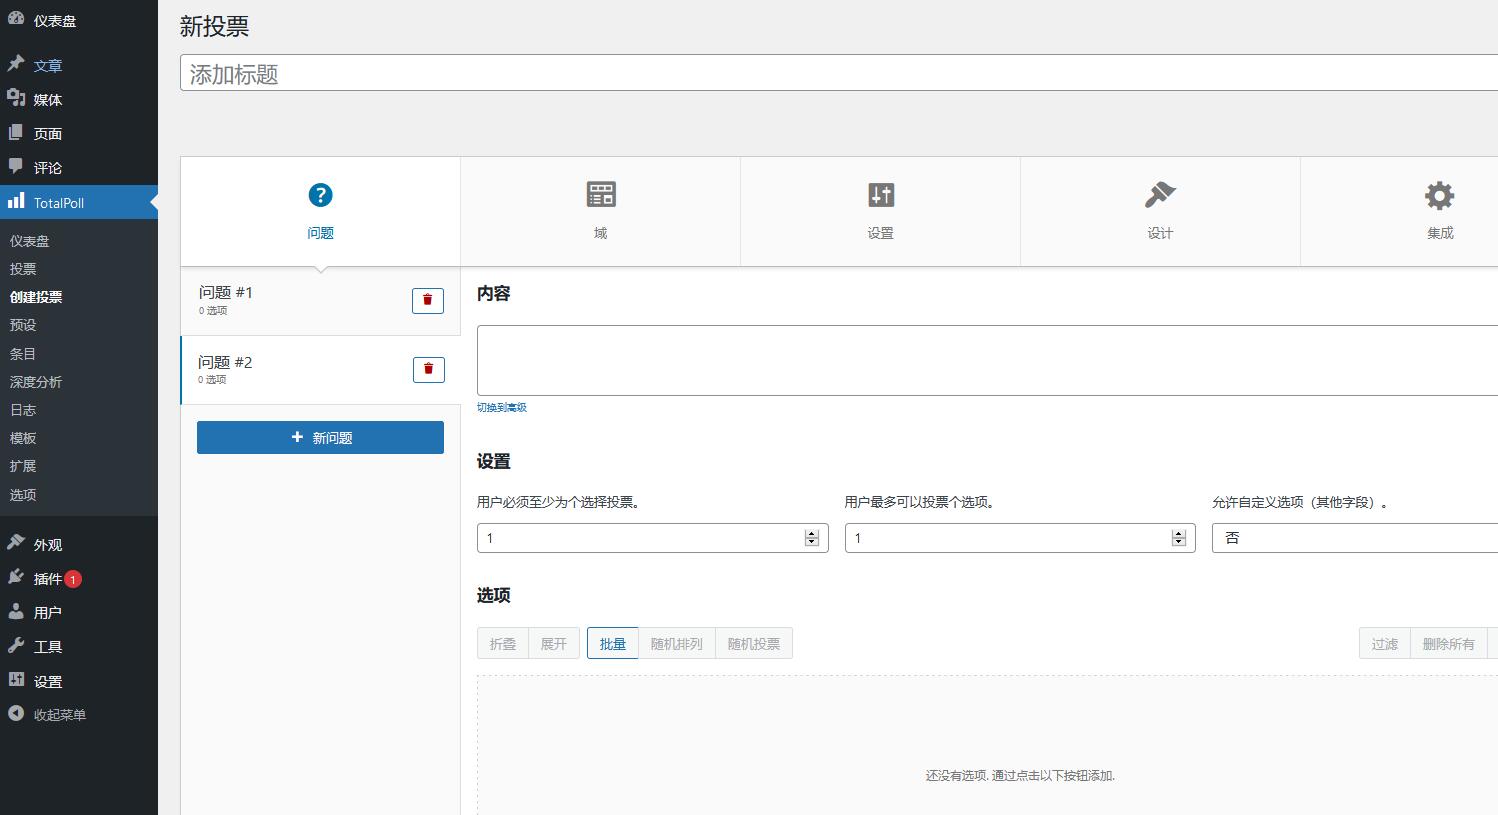Open the 设置 sliders icon tab
The image size is (1498, 815).
[880, 195]
